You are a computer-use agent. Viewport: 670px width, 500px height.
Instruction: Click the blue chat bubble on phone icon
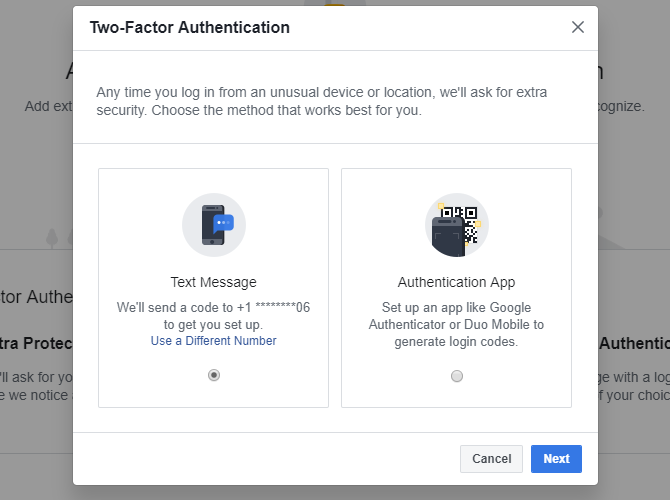(223, 223)
